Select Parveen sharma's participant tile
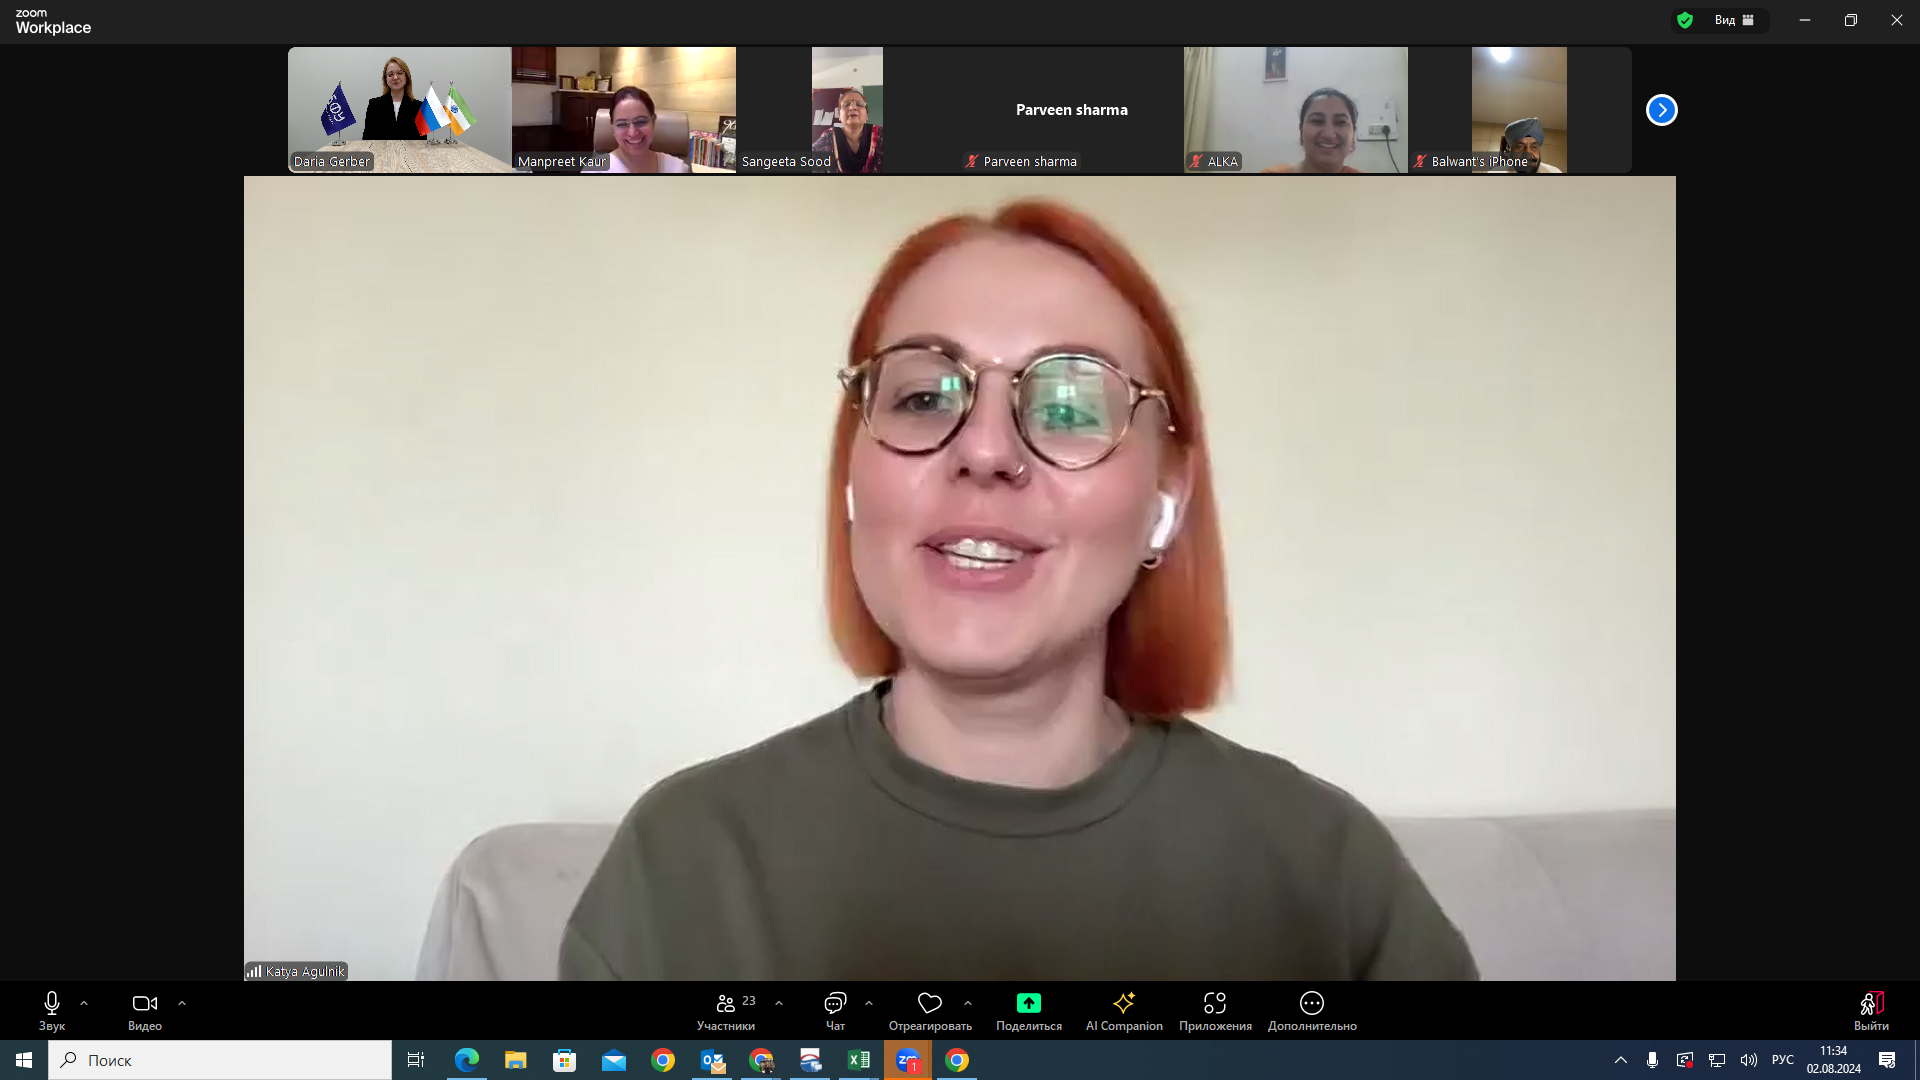 click(x=1071, y=110)
